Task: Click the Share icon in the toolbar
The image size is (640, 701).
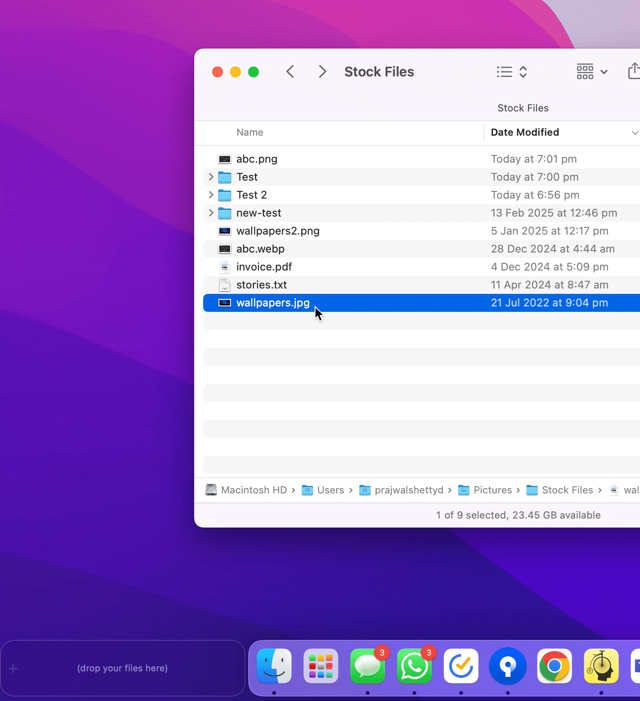Action: click(634, 71)
